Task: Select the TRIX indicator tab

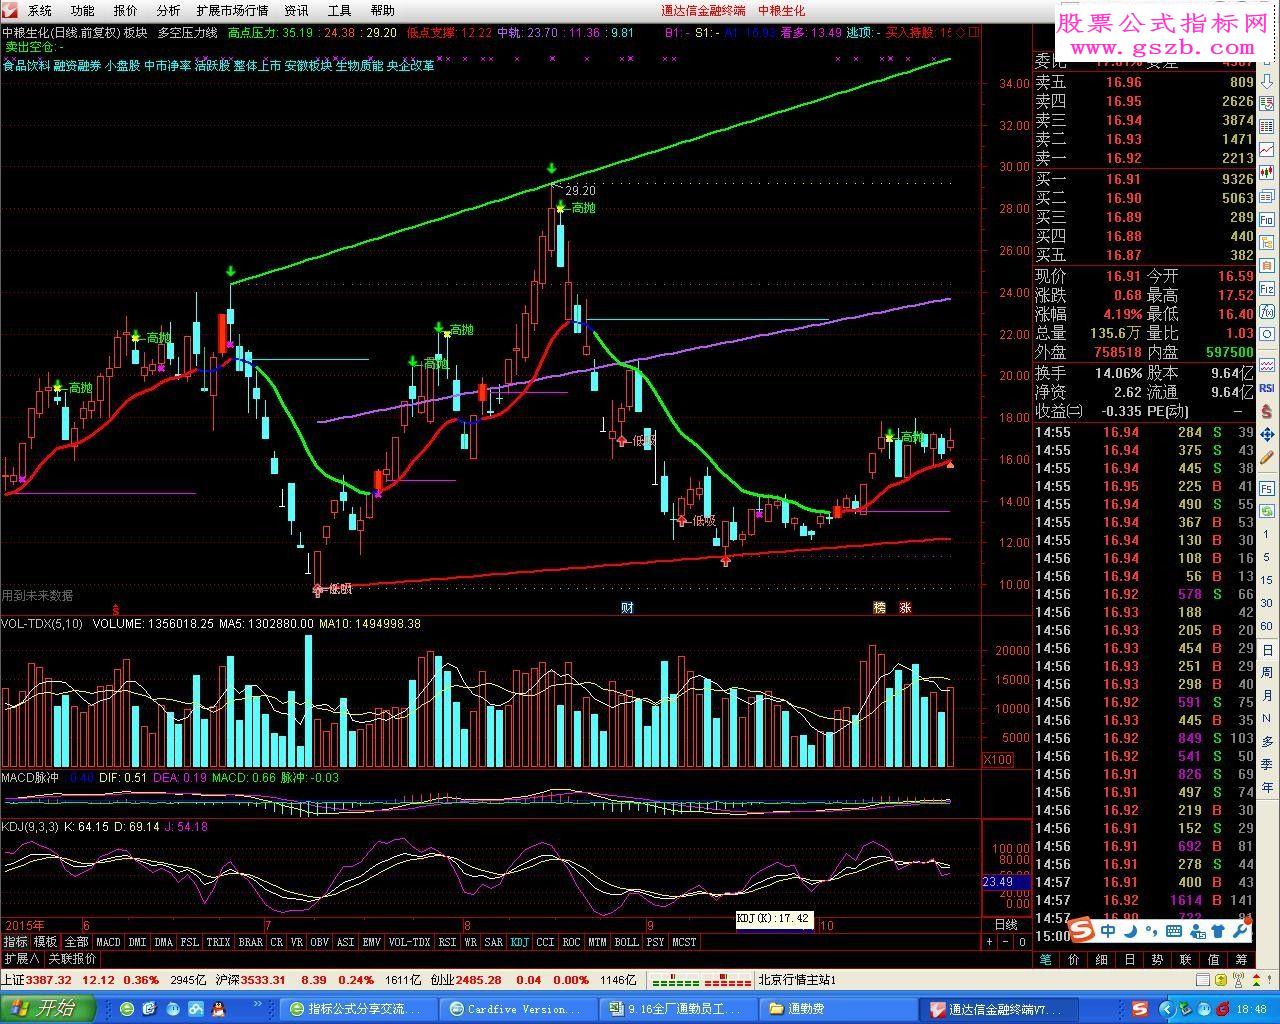Action: (x=218, y=942)
